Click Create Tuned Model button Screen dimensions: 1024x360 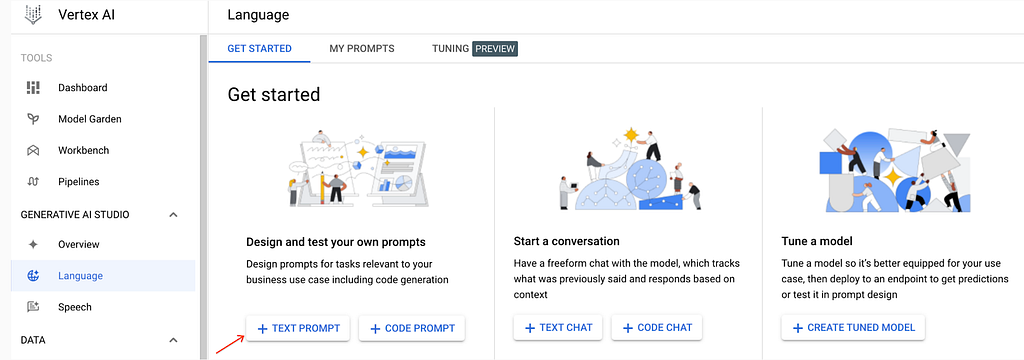coord(853,327)
